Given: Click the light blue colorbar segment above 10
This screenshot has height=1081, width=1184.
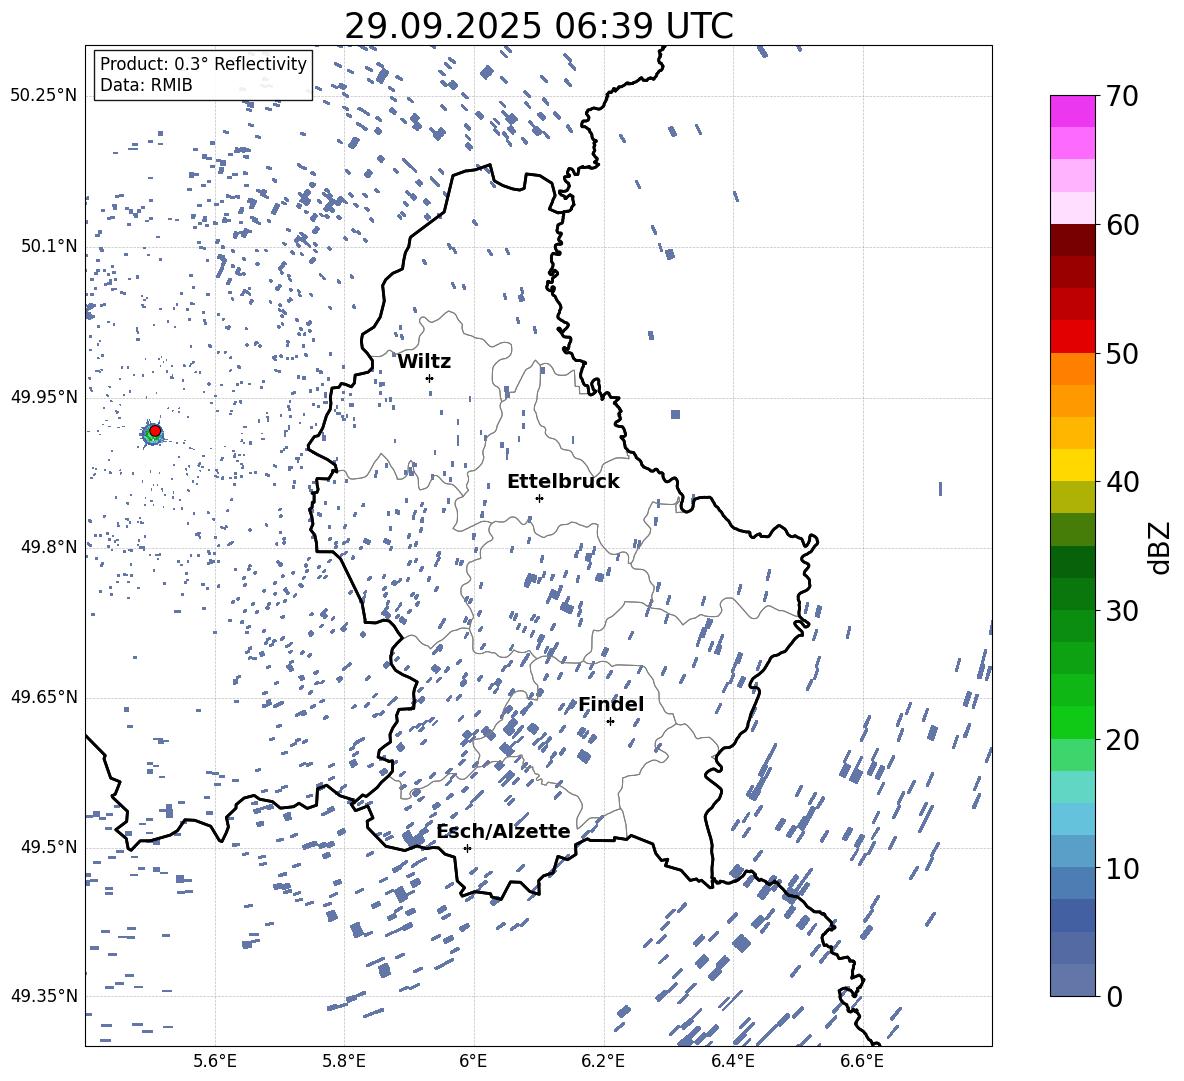Looking at the screenshot, I should pyautogui.click(x=1072, y=851).
